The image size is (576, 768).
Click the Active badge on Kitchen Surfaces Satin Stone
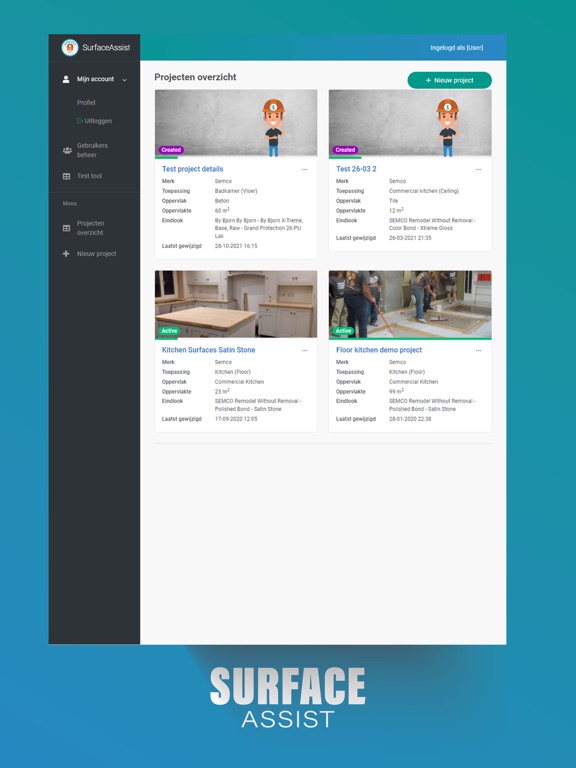pos(169,331)
